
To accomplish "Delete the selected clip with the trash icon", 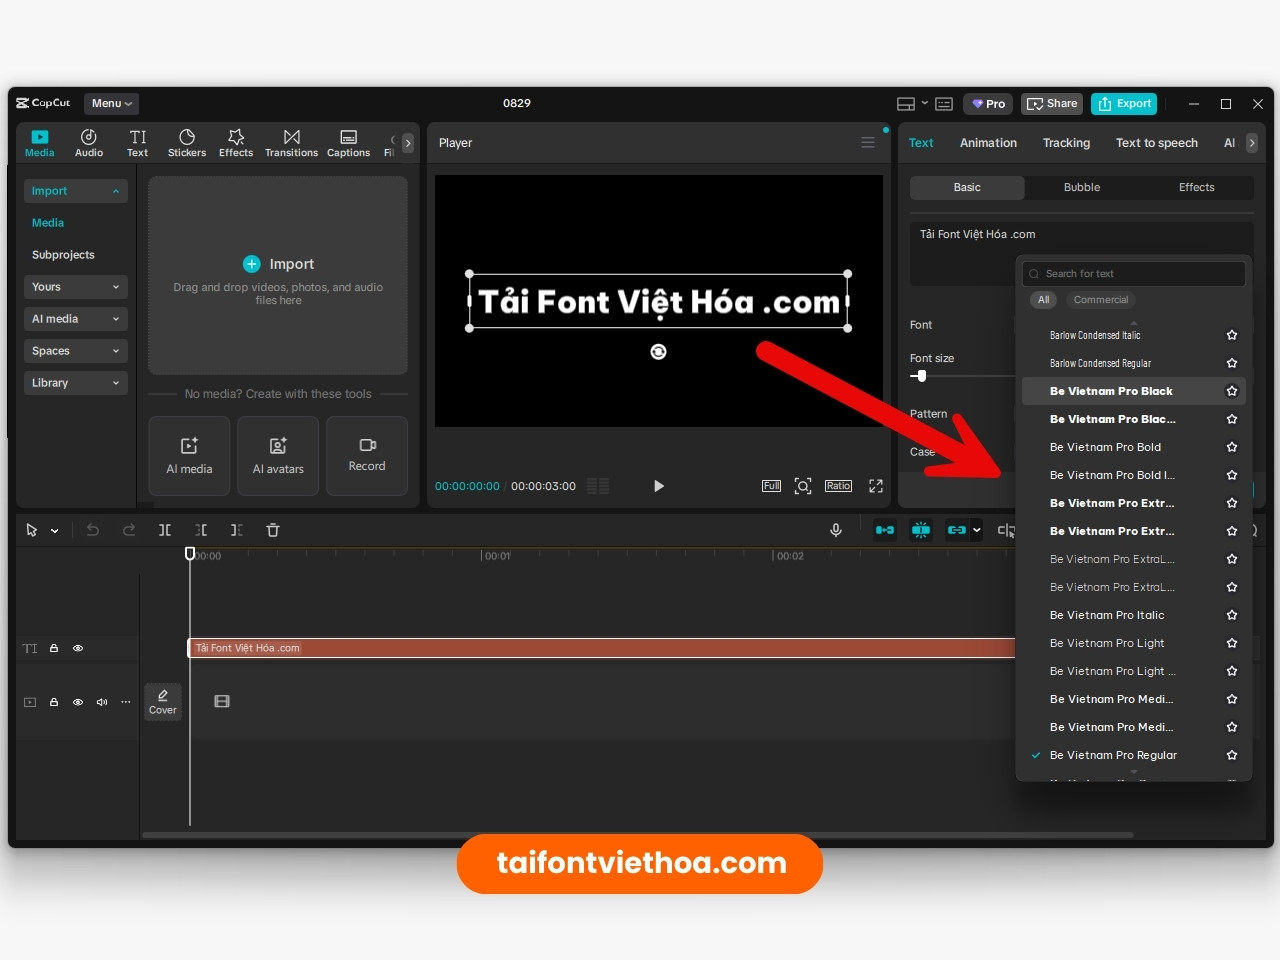I will (x=273, y=530).
